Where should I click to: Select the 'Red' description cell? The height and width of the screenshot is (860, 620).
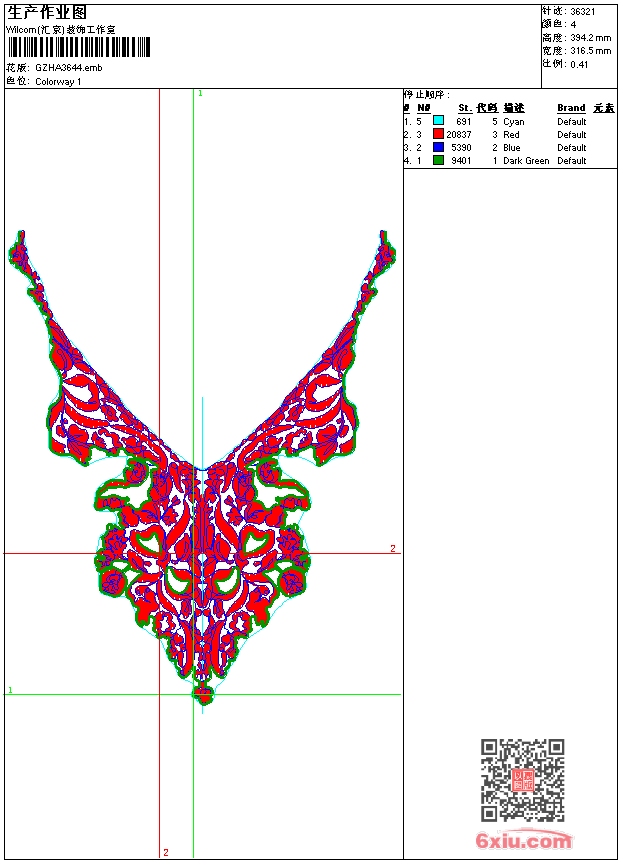511,134
